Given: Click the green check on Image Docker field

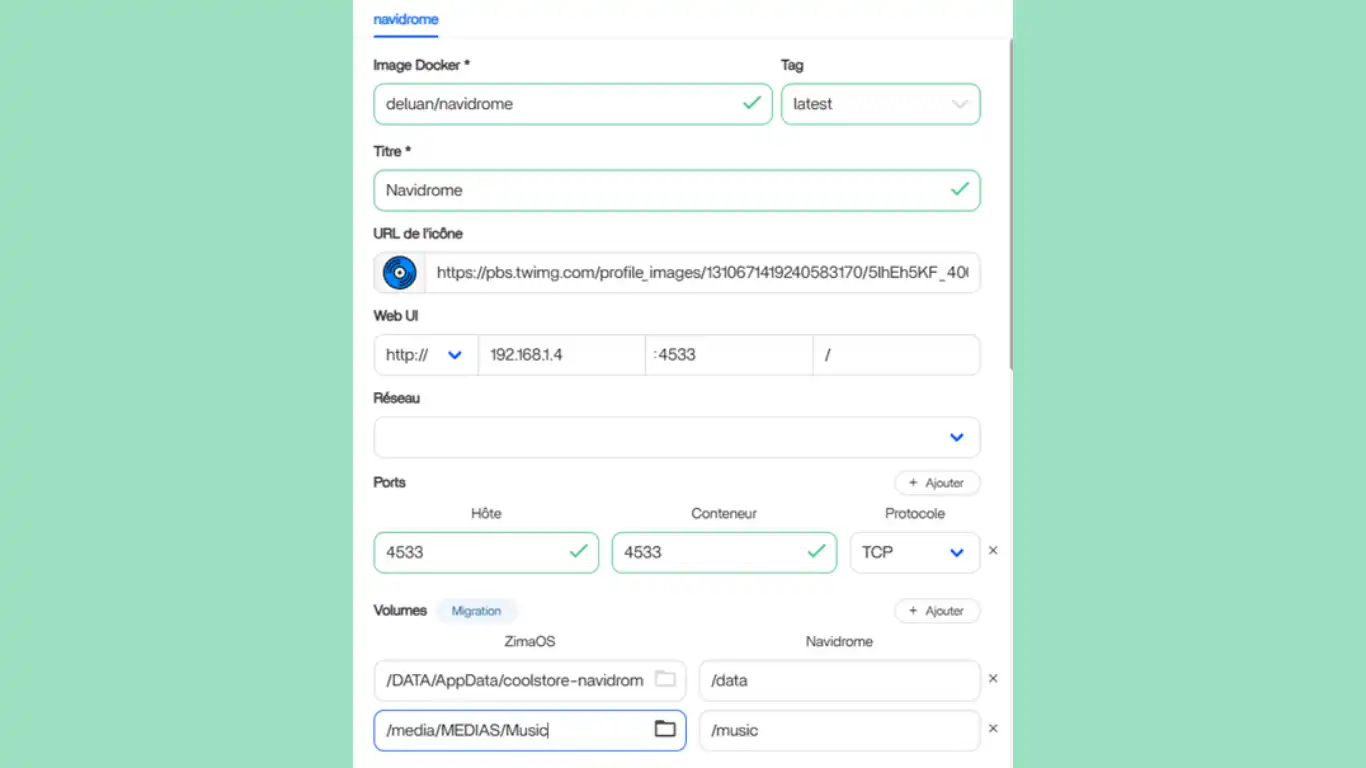Looking at the screenshot, I should click(x=753, y=103).
